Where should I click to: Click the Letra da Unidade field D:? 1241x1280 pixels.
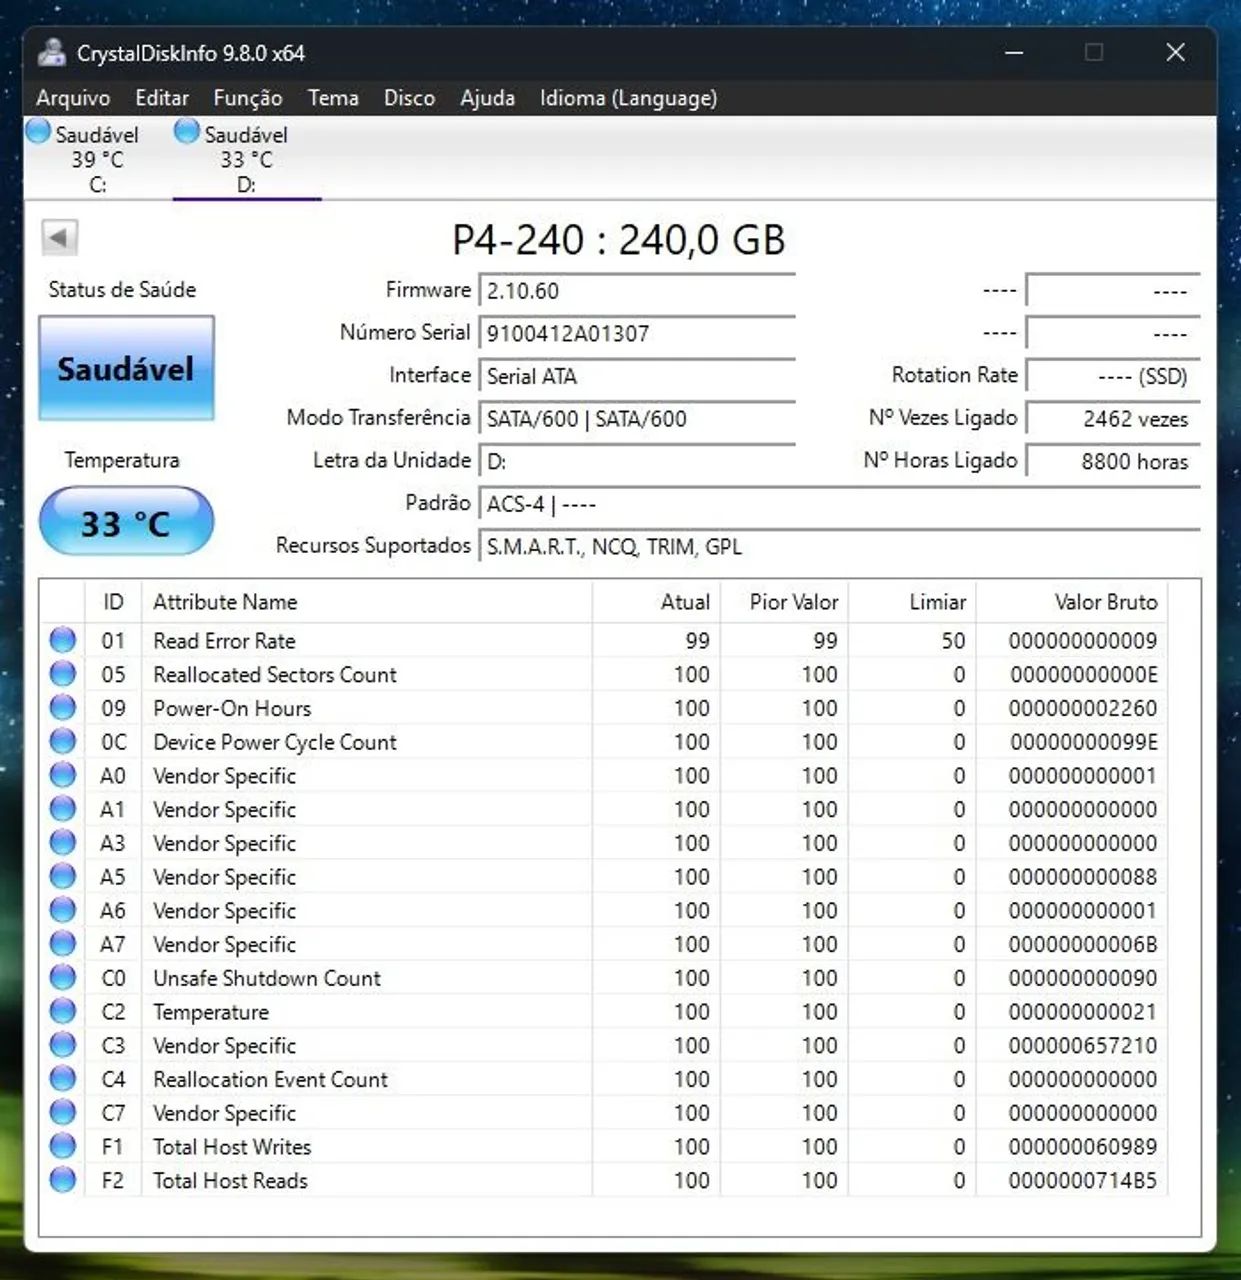click(x=637, y=461)
